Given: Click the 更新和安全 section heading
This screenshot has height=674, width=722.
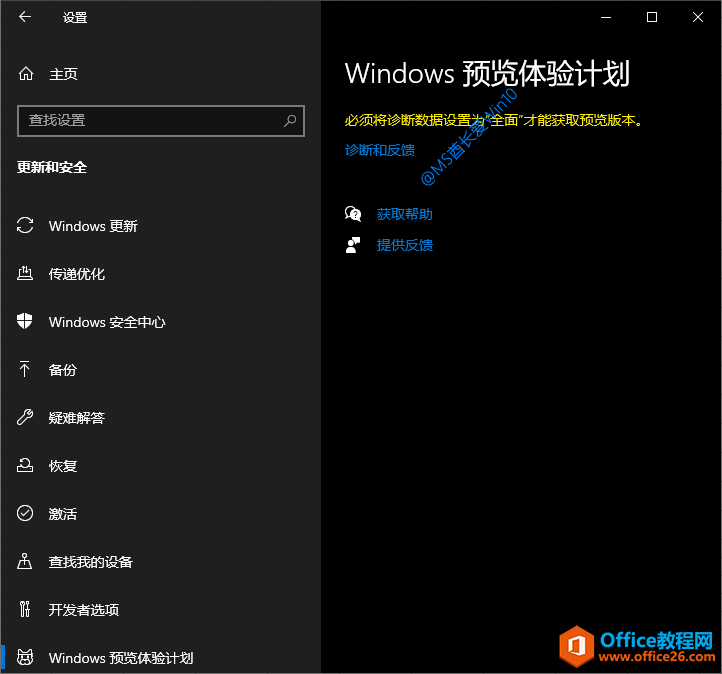Looking at the screenshot, I should [x=52, y=167].
